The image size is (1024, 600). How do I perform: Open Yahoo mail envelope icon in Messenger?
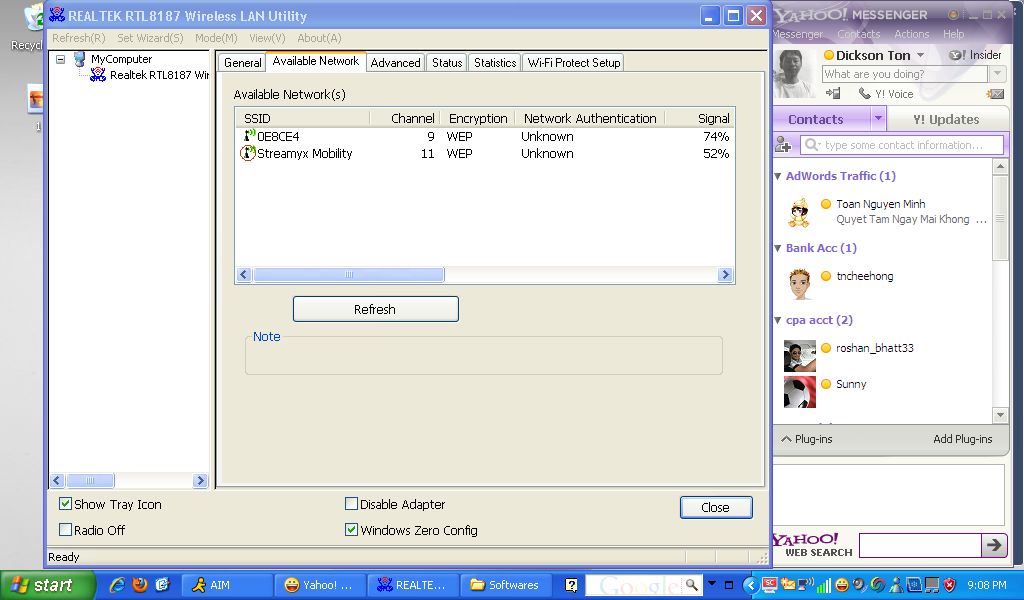pos(995,94)
